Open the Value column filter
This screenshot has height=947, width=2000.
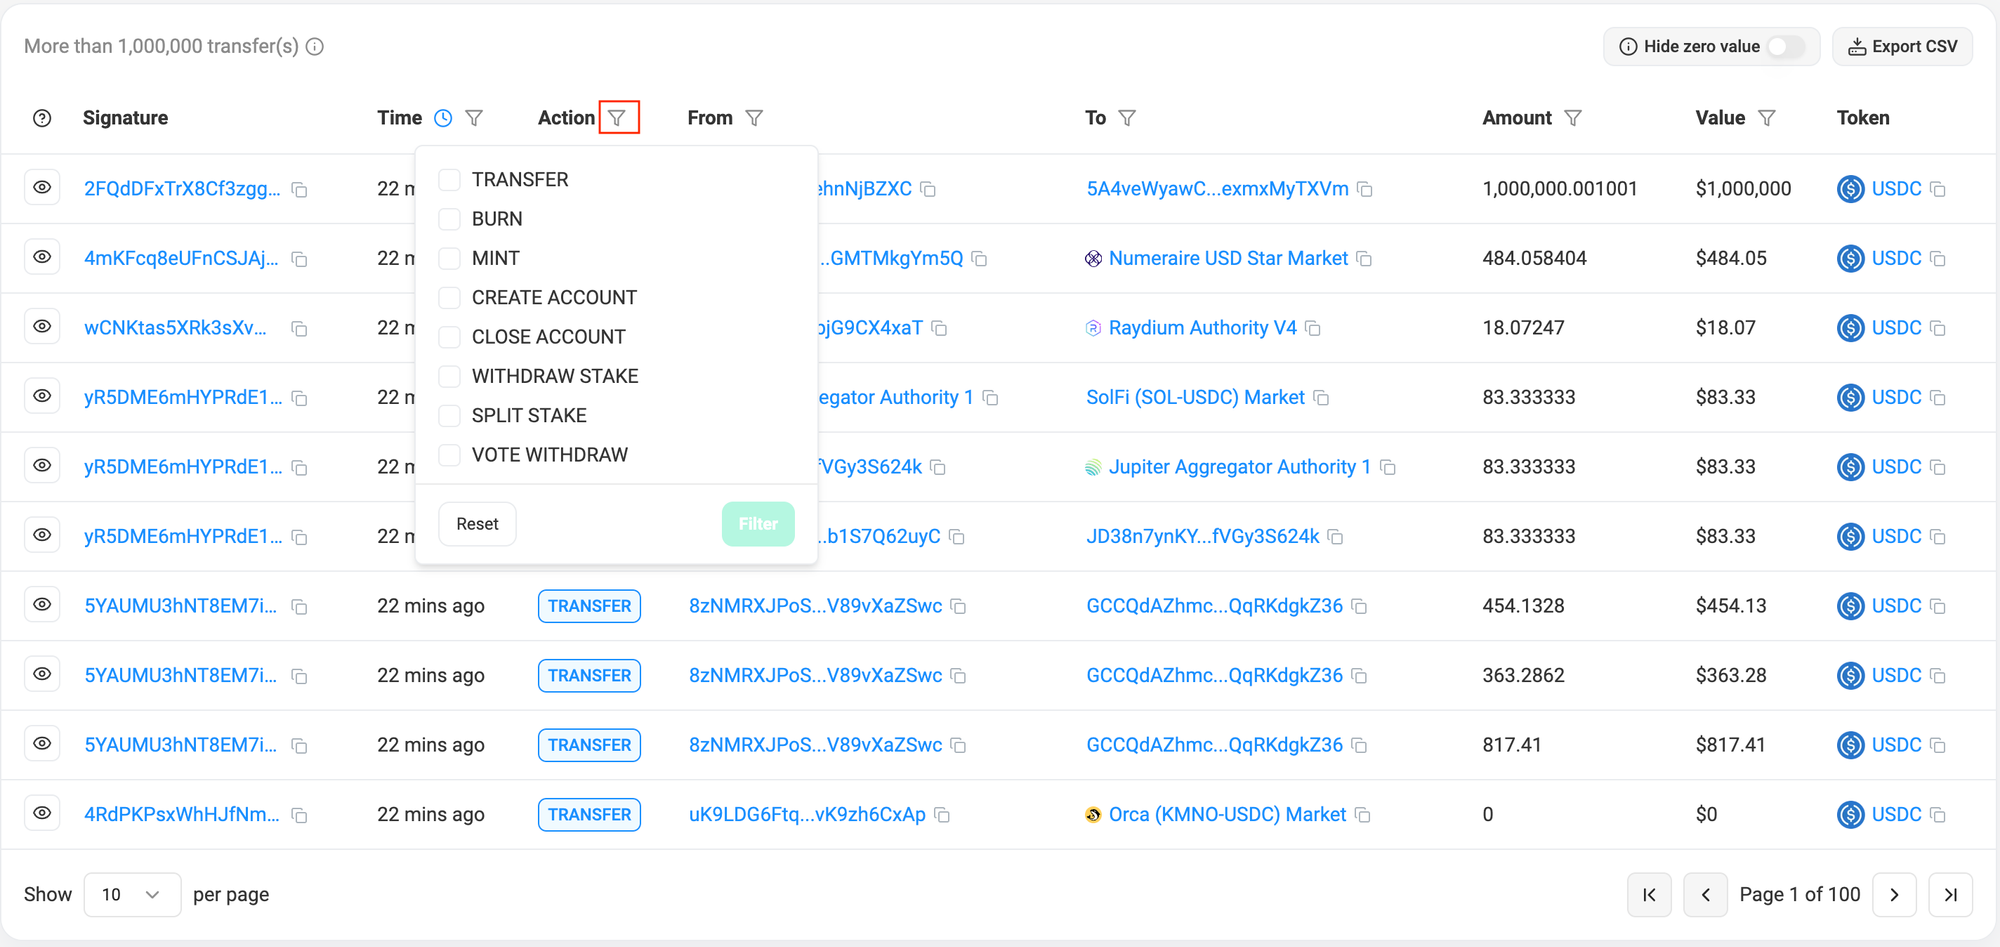(1767, 118)
